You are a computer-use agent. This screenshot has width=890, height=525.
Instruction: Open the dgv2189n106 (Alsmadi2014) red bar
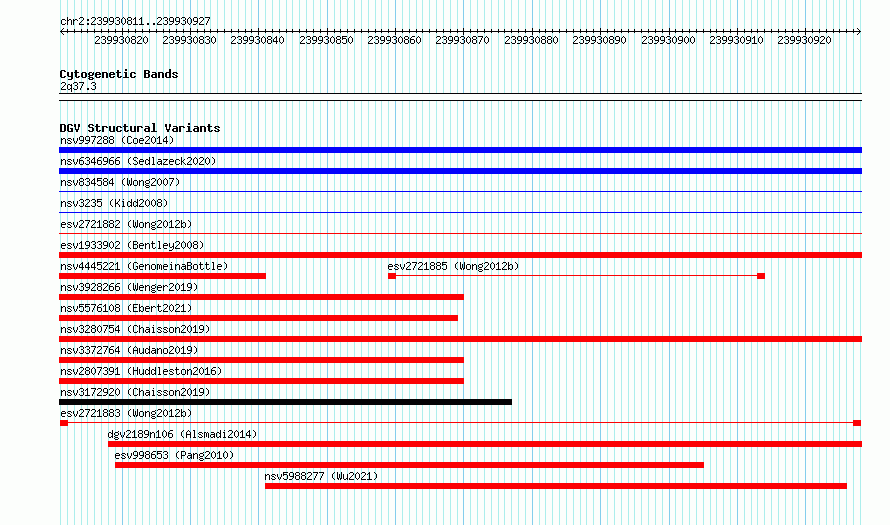point(485,444)
